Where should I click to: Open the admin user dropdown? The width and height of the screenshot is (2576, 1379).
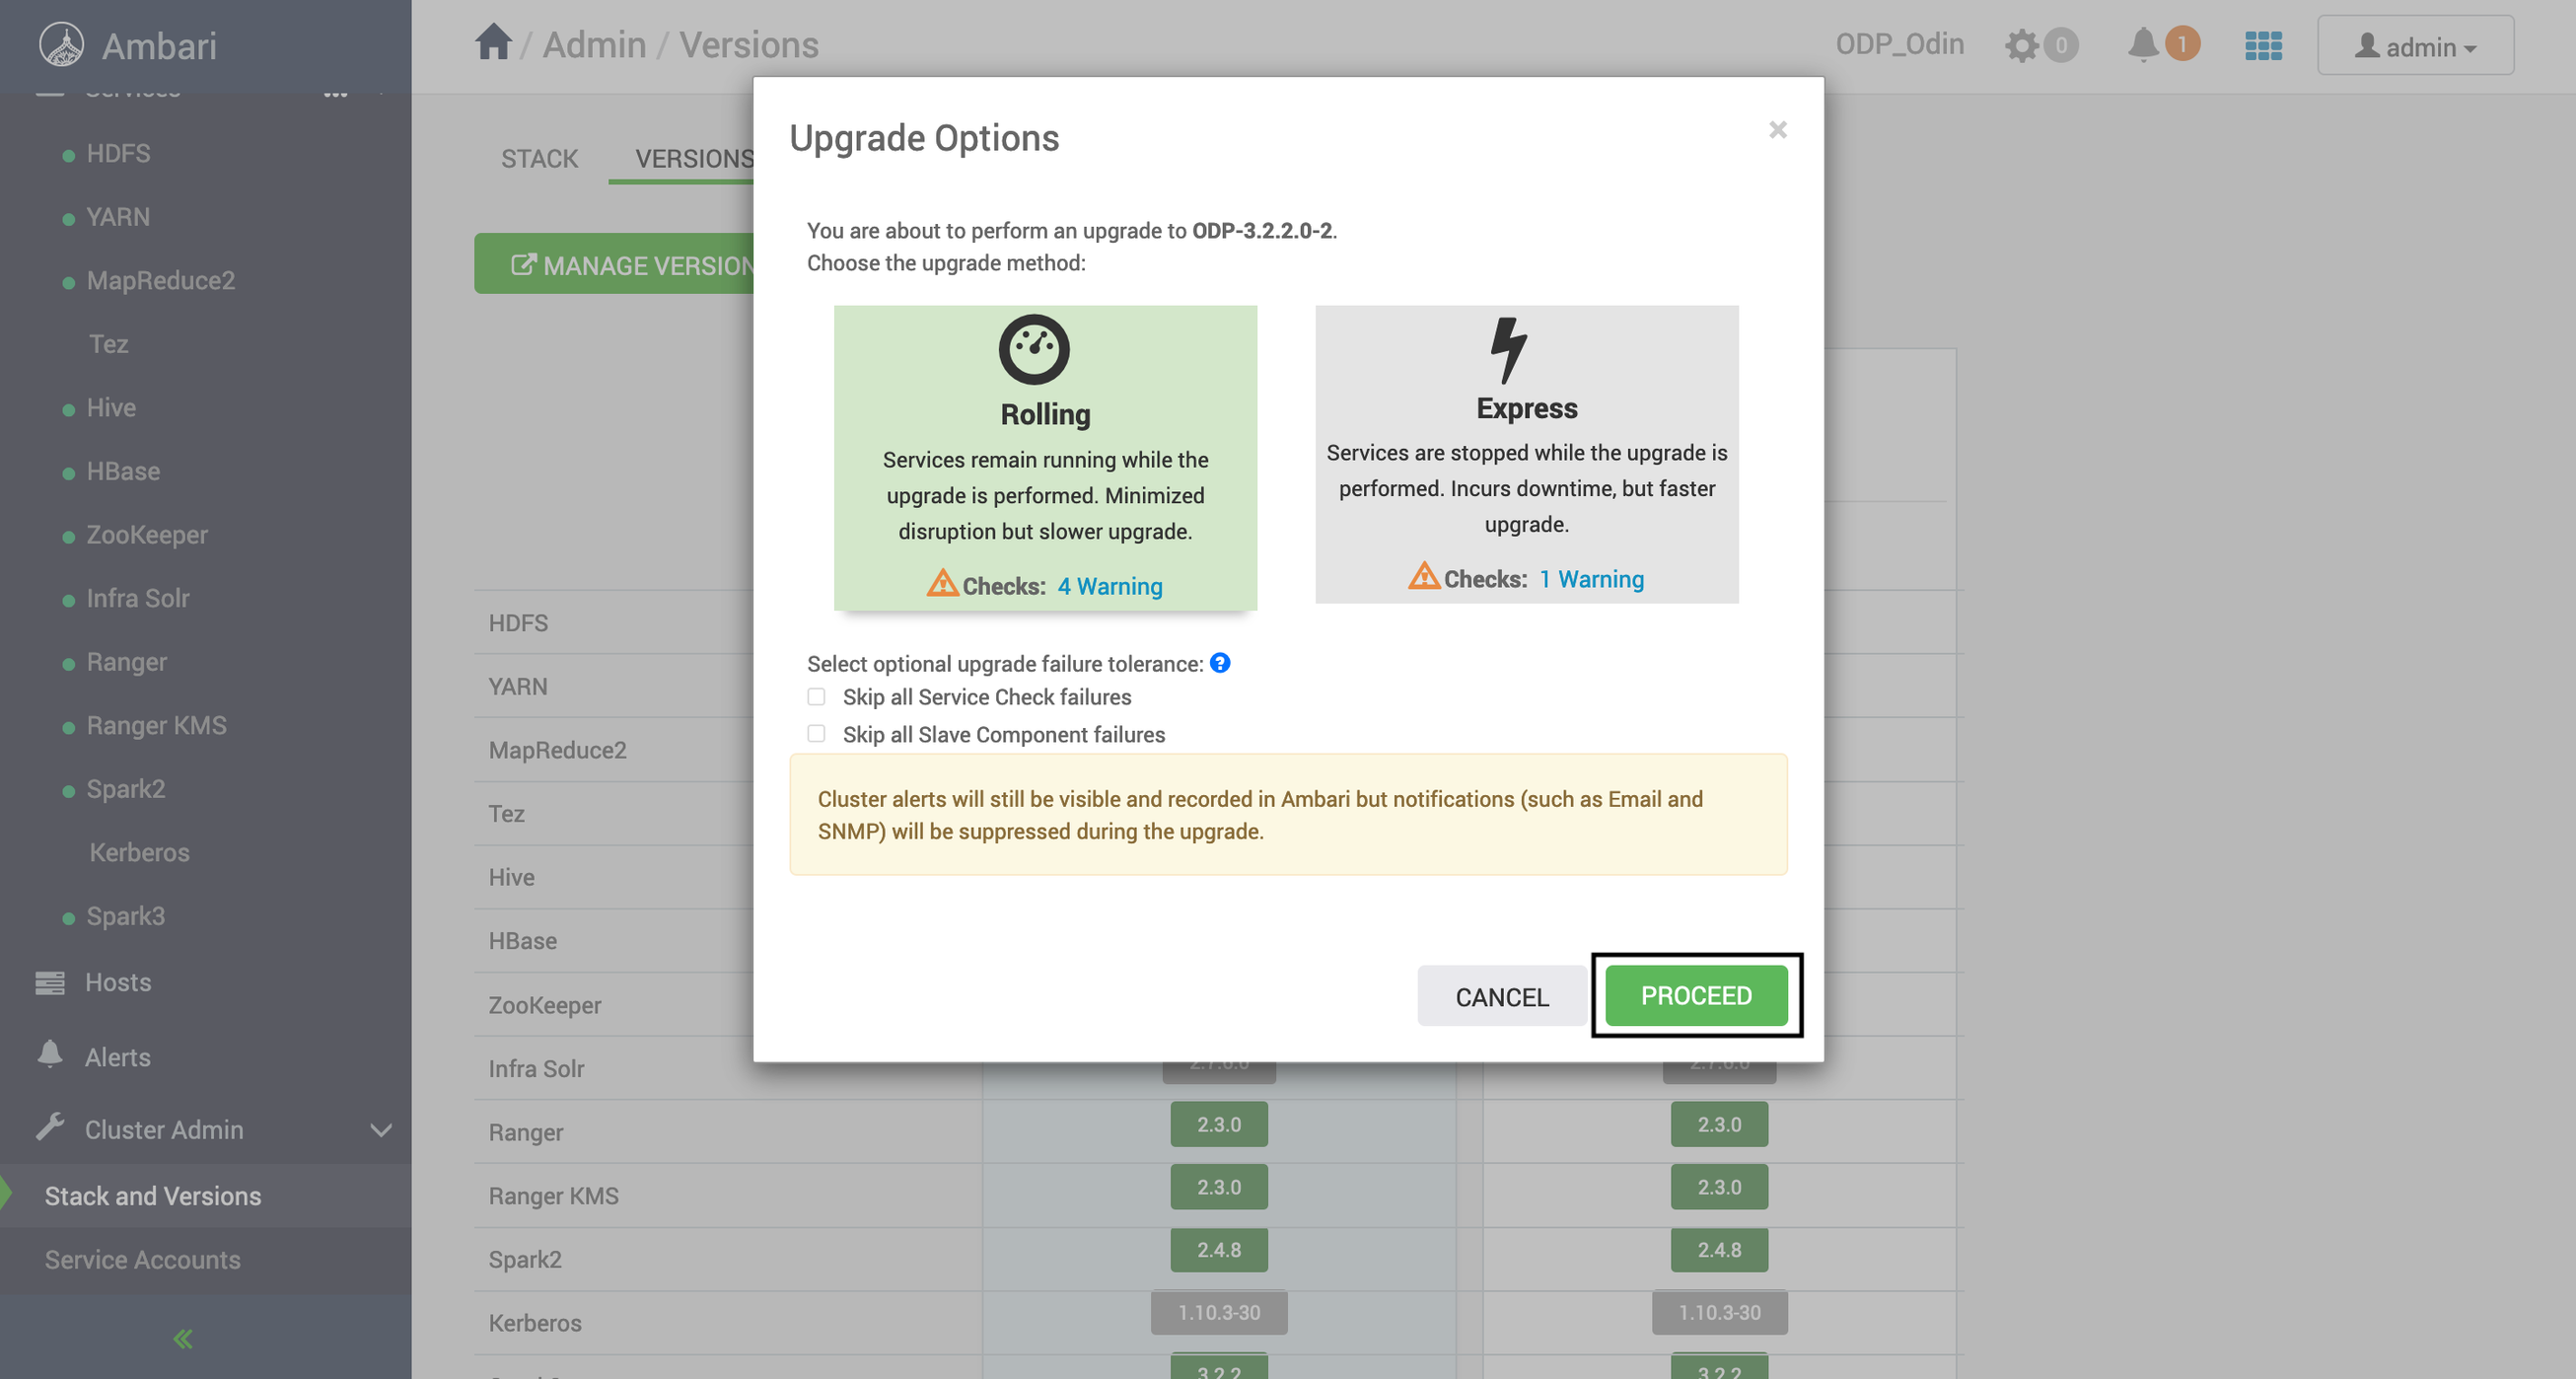[x=2415, y=46]
